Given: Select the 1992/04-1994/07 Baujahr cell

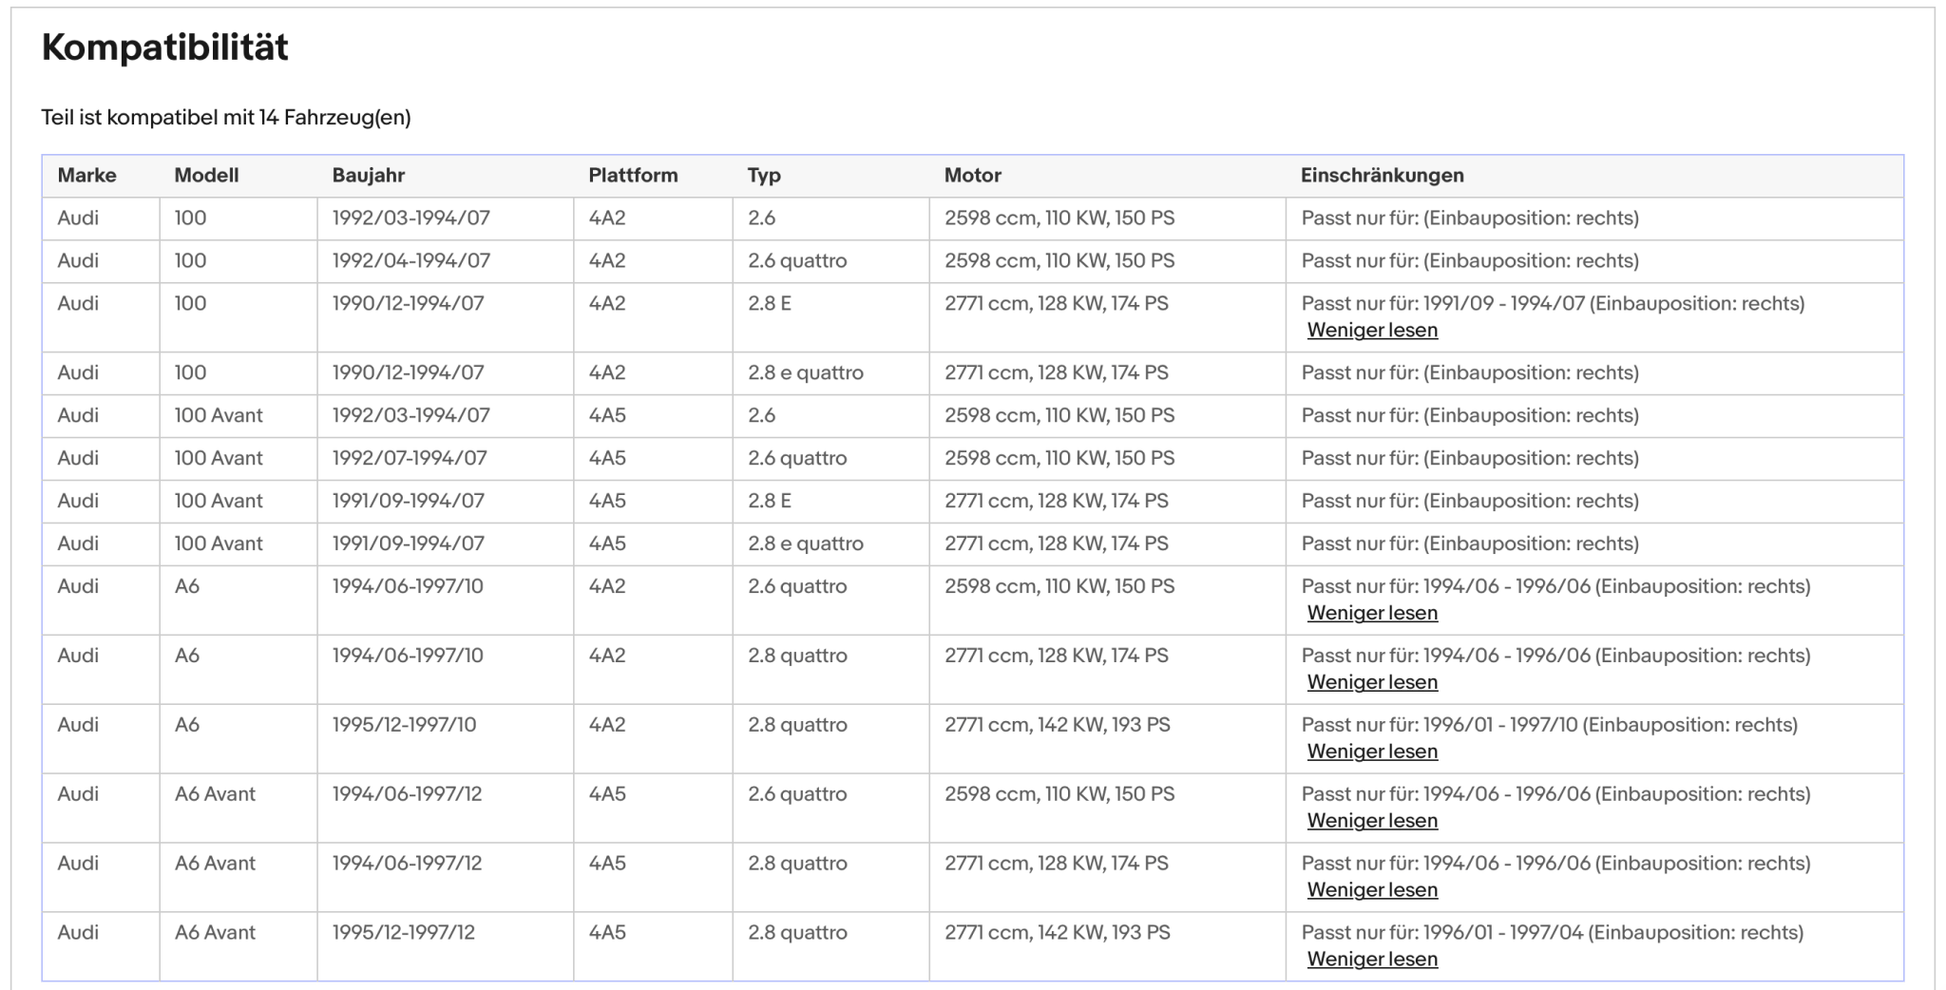Looking at the screenshot, I should 411,261.
